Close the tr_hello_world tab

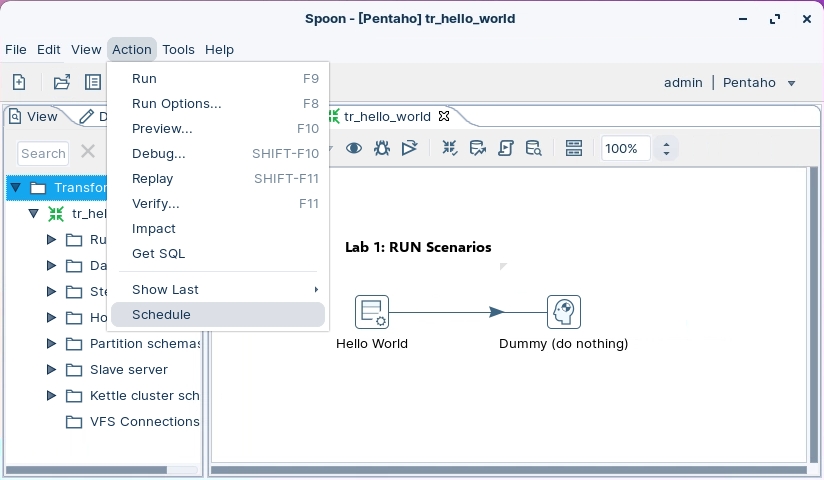444,116
